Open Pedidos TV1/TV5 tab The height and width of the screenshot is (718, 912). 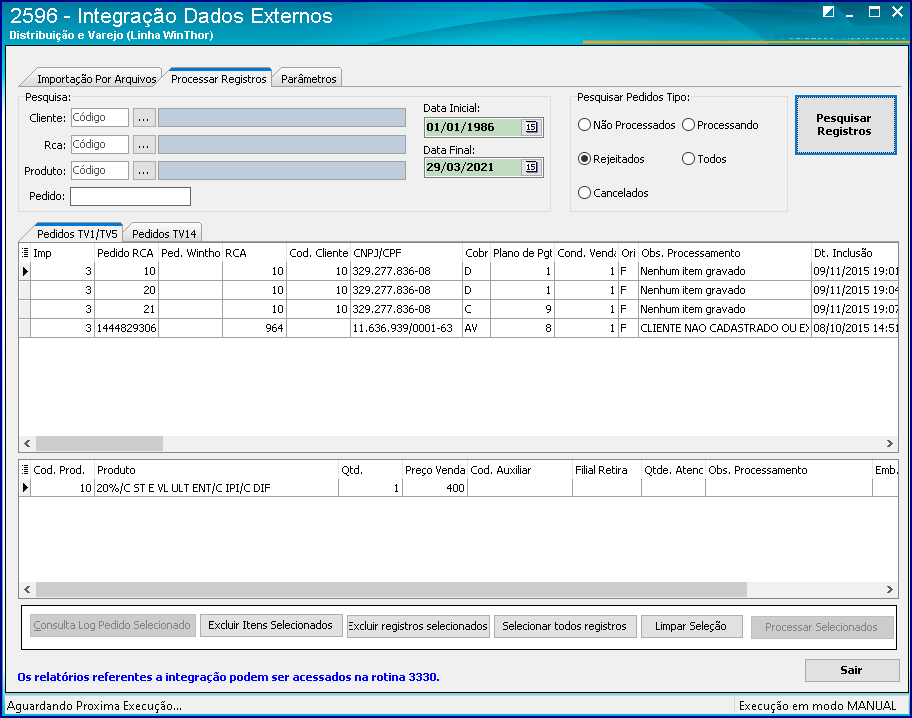[77, 233]
